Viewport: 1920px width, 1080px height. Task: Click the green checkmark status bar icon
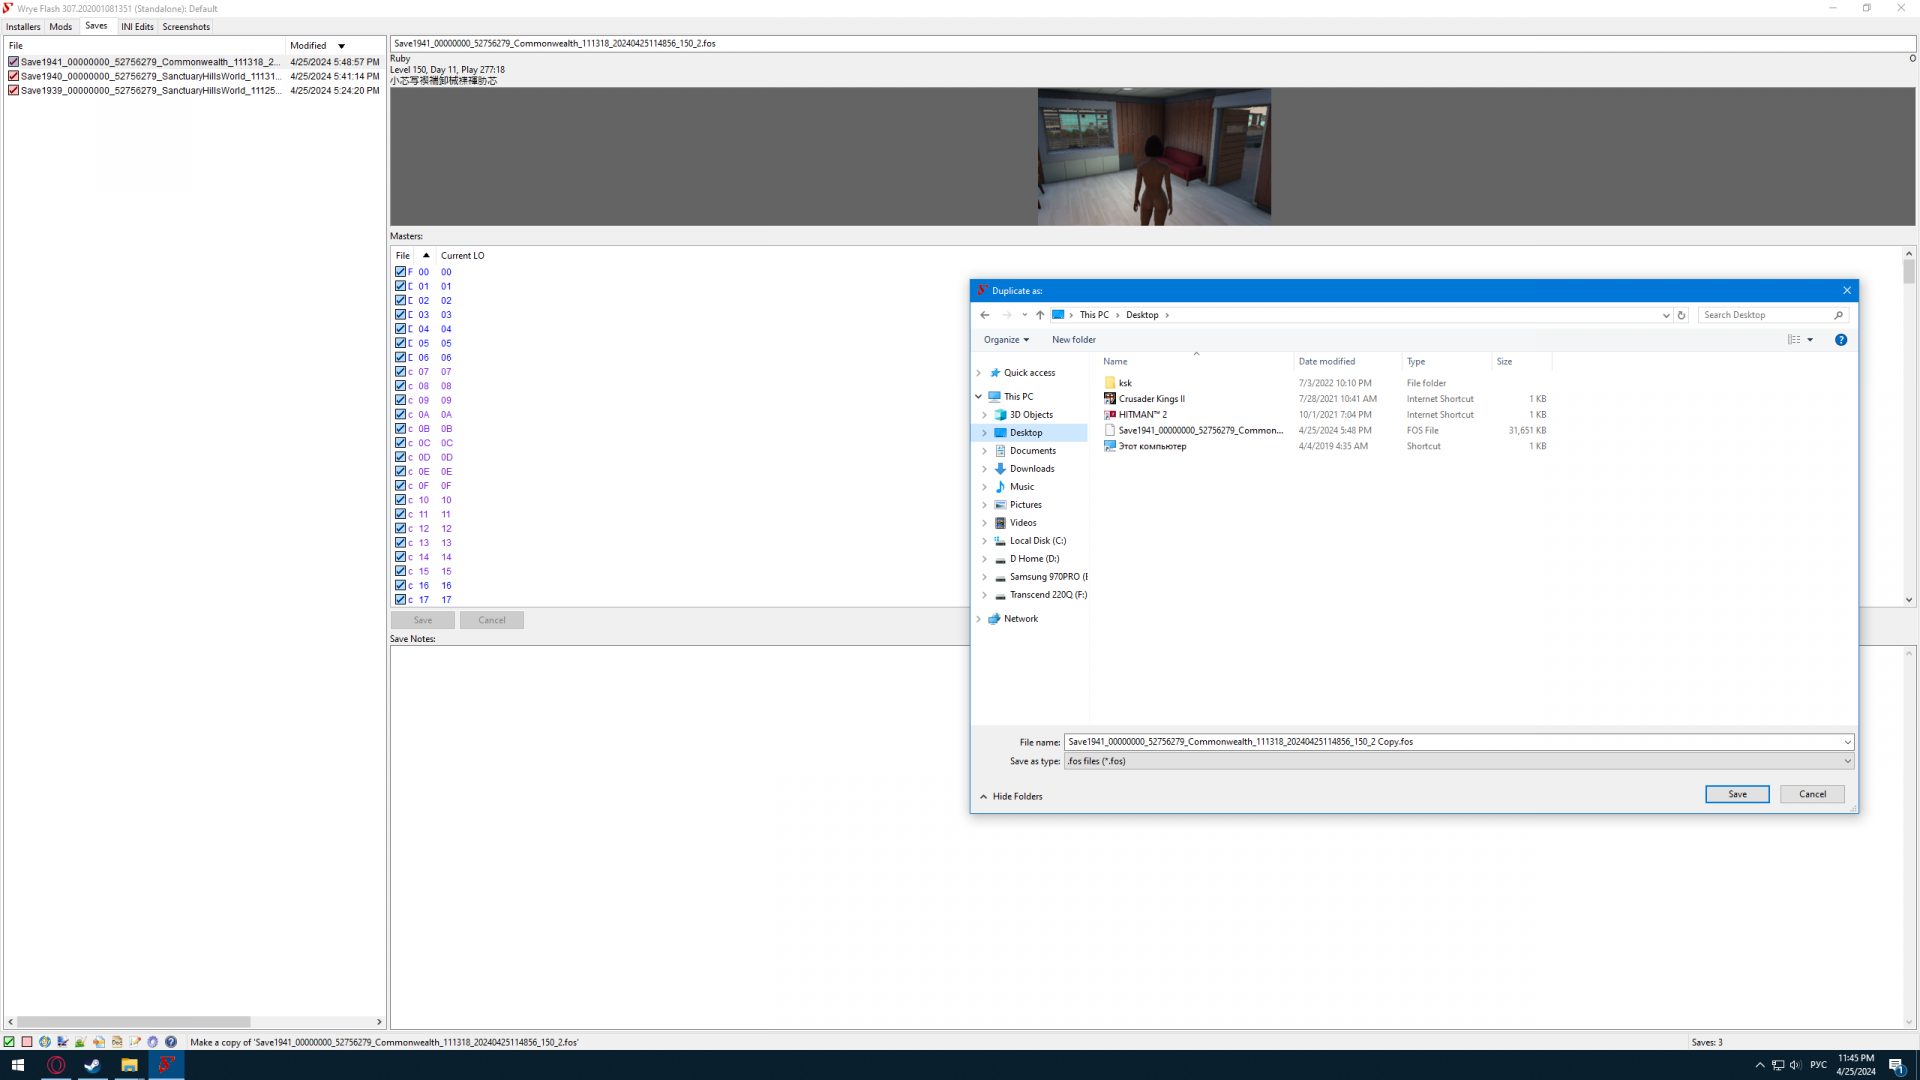pos(9,1042)
